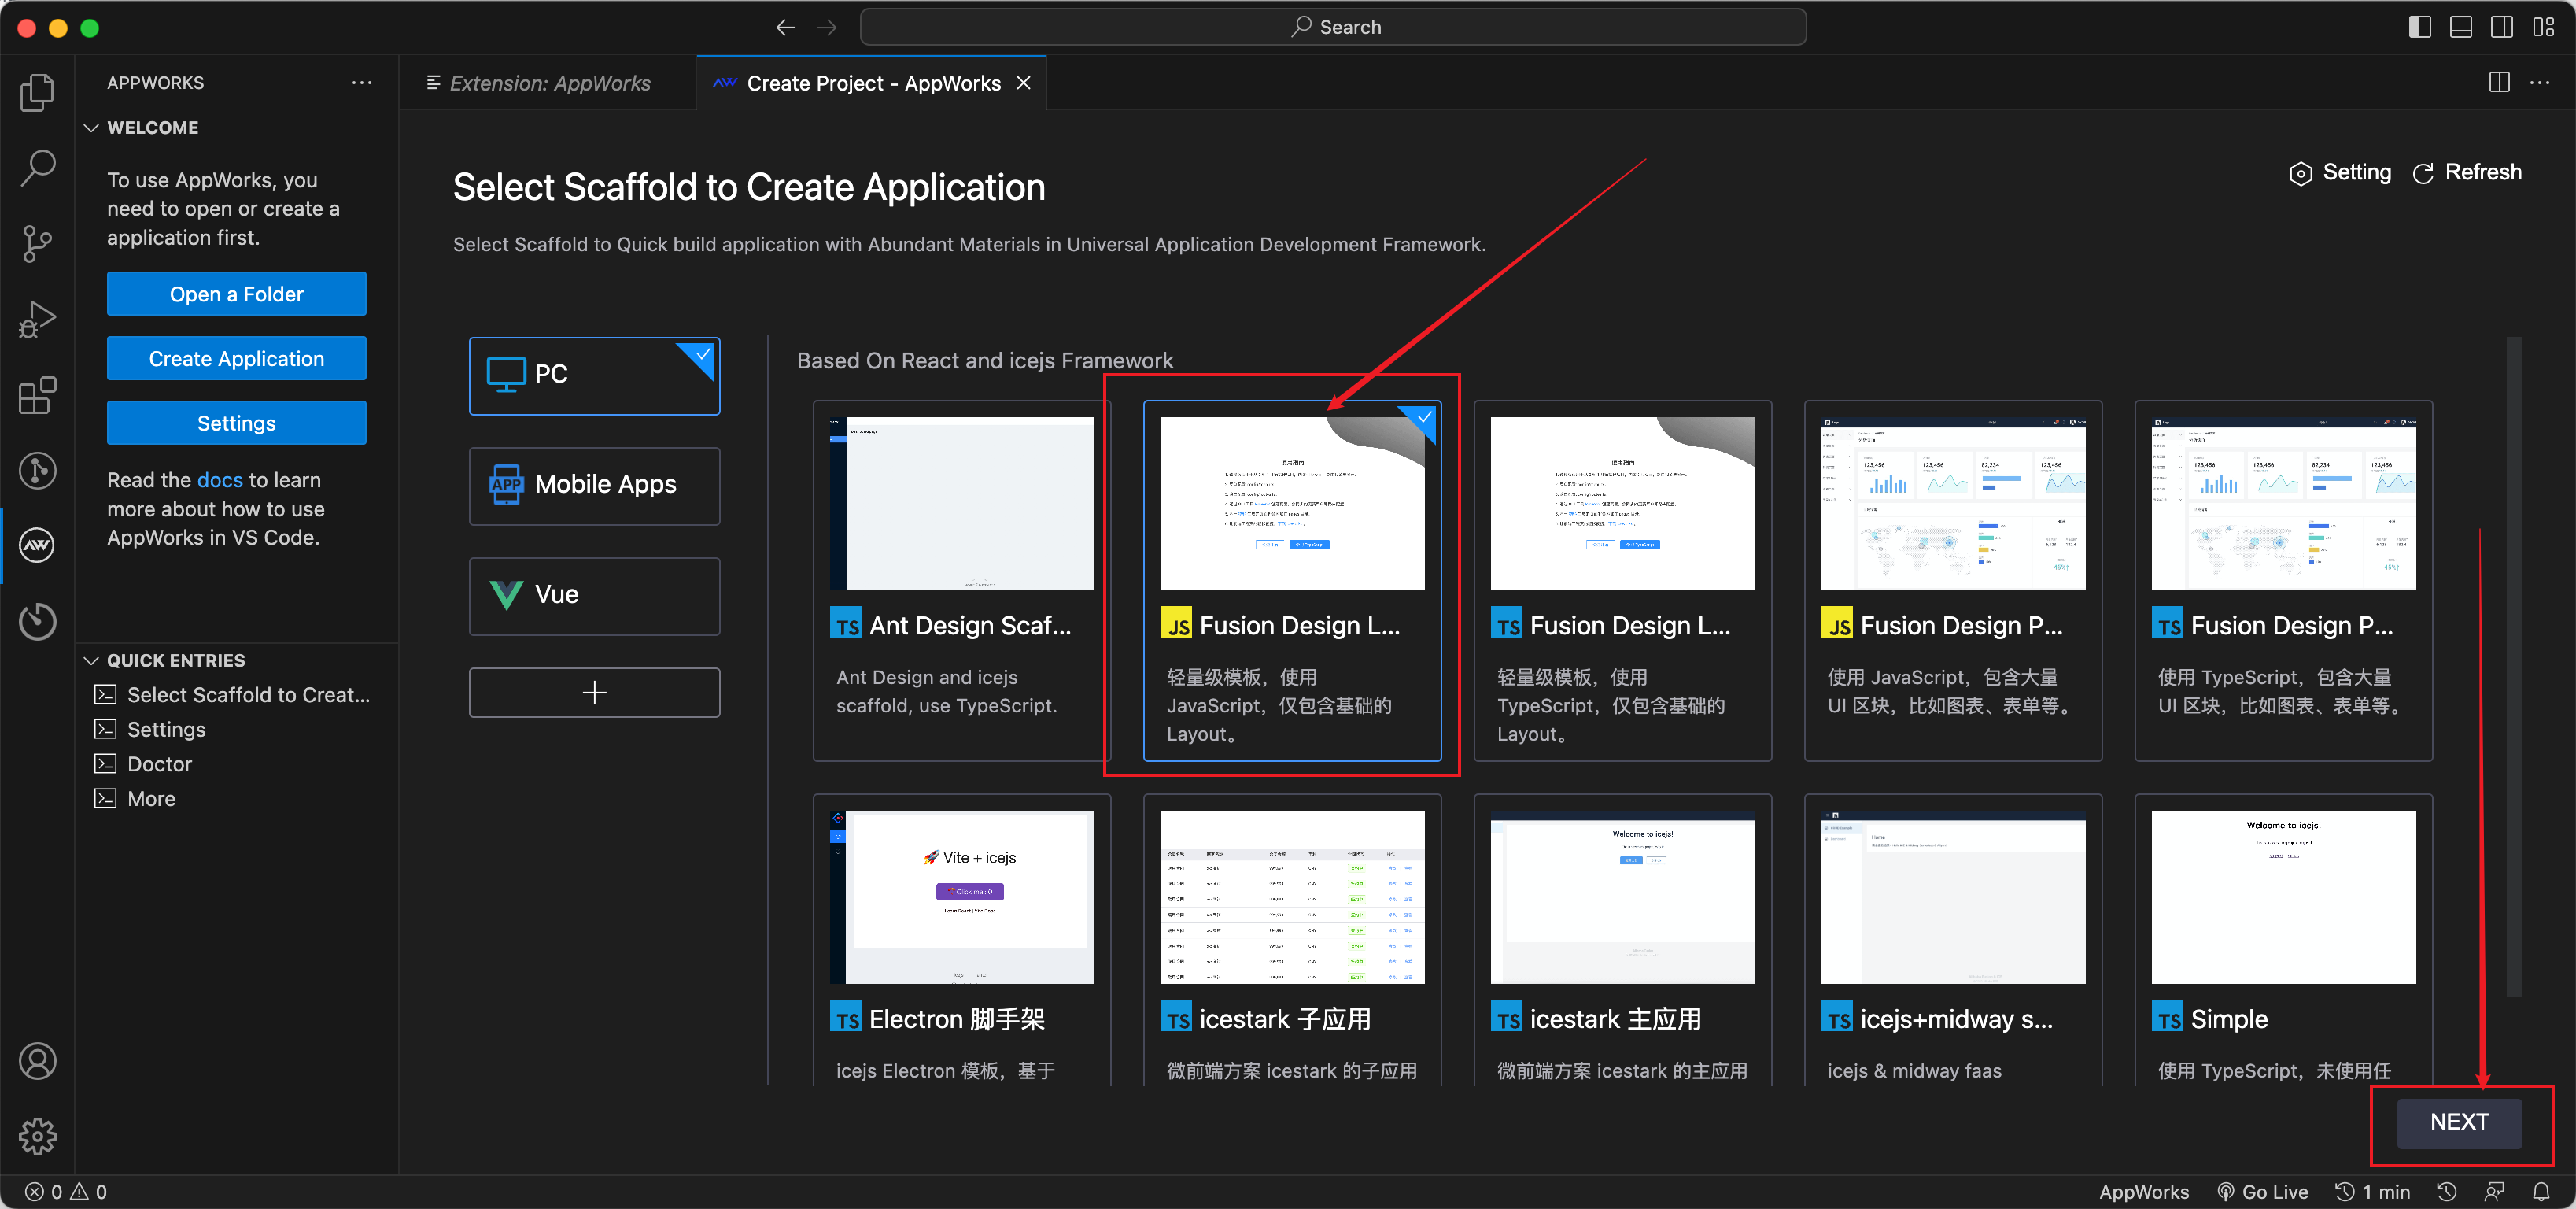Viewport: 2576px width, 1209px height.
Task: Click the Refresh icon in scaffold page
Action: [x=2423, y=173]
